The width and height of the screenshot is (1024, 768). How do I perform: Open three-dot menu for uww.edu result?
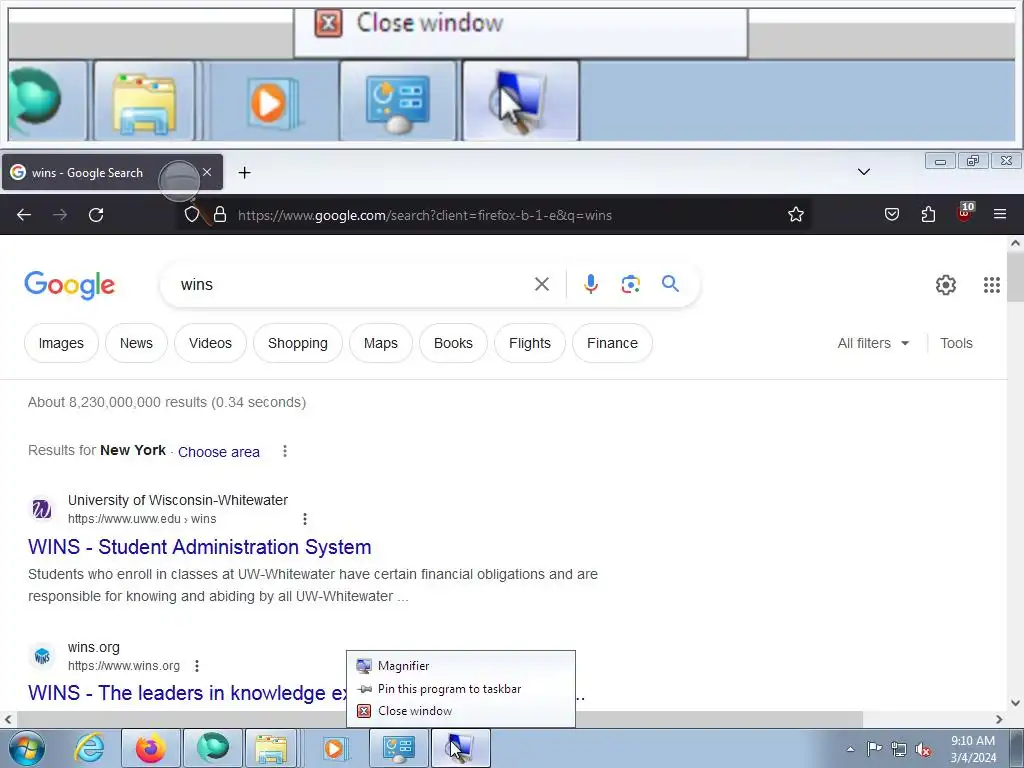(304, 519)
